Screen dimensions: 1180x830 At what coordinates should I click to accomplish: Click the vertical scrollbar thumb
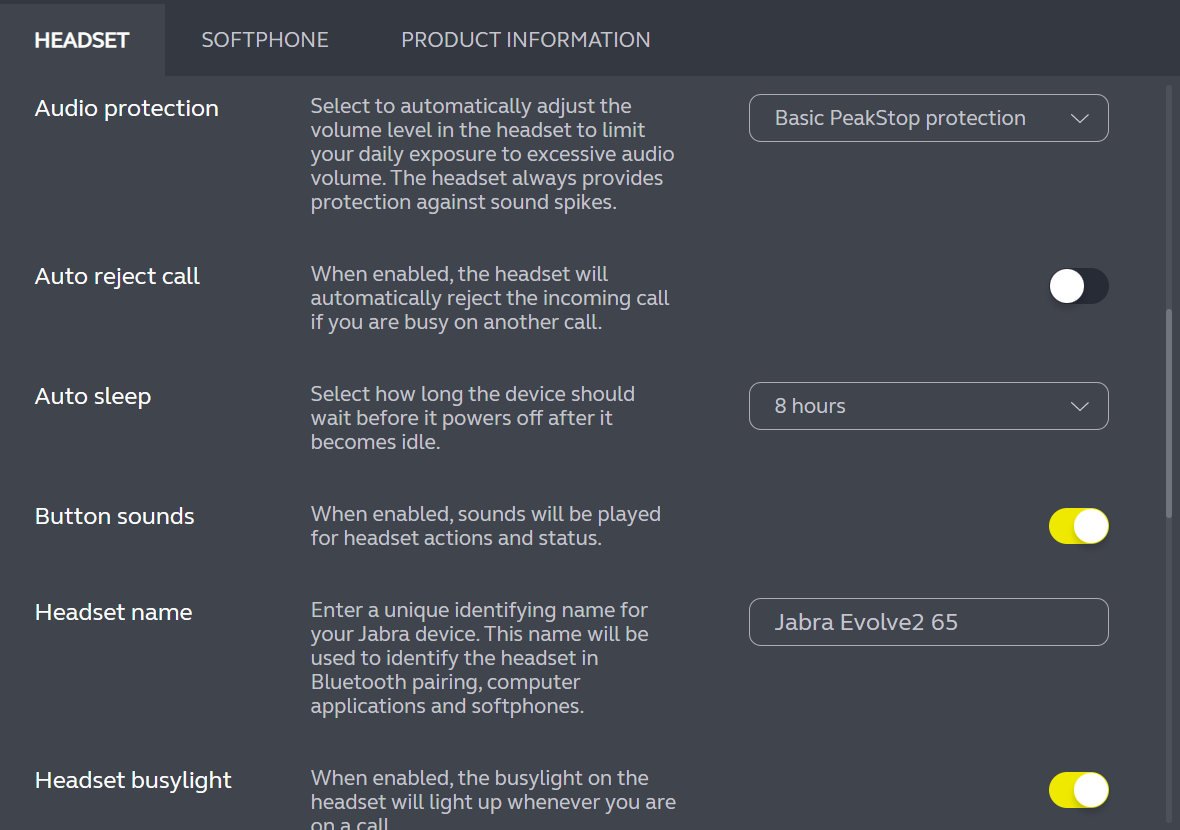(x=1169, y=412)
